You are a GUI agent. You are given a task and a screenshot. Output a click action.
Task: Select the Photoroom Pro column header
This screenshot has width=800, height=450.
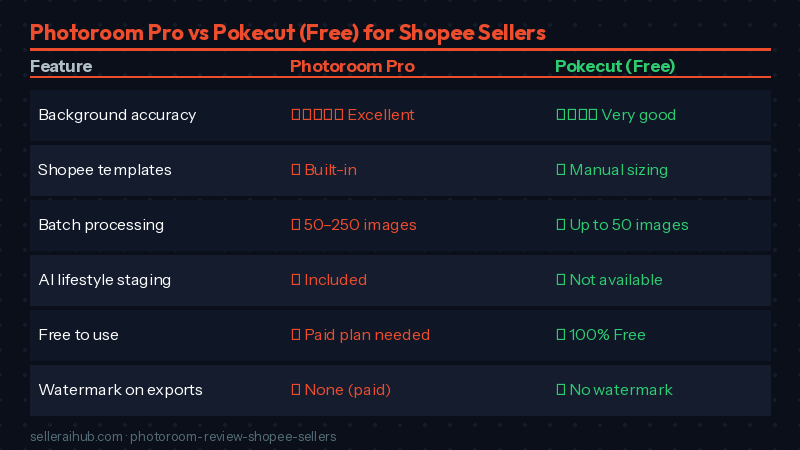point(352,67)
